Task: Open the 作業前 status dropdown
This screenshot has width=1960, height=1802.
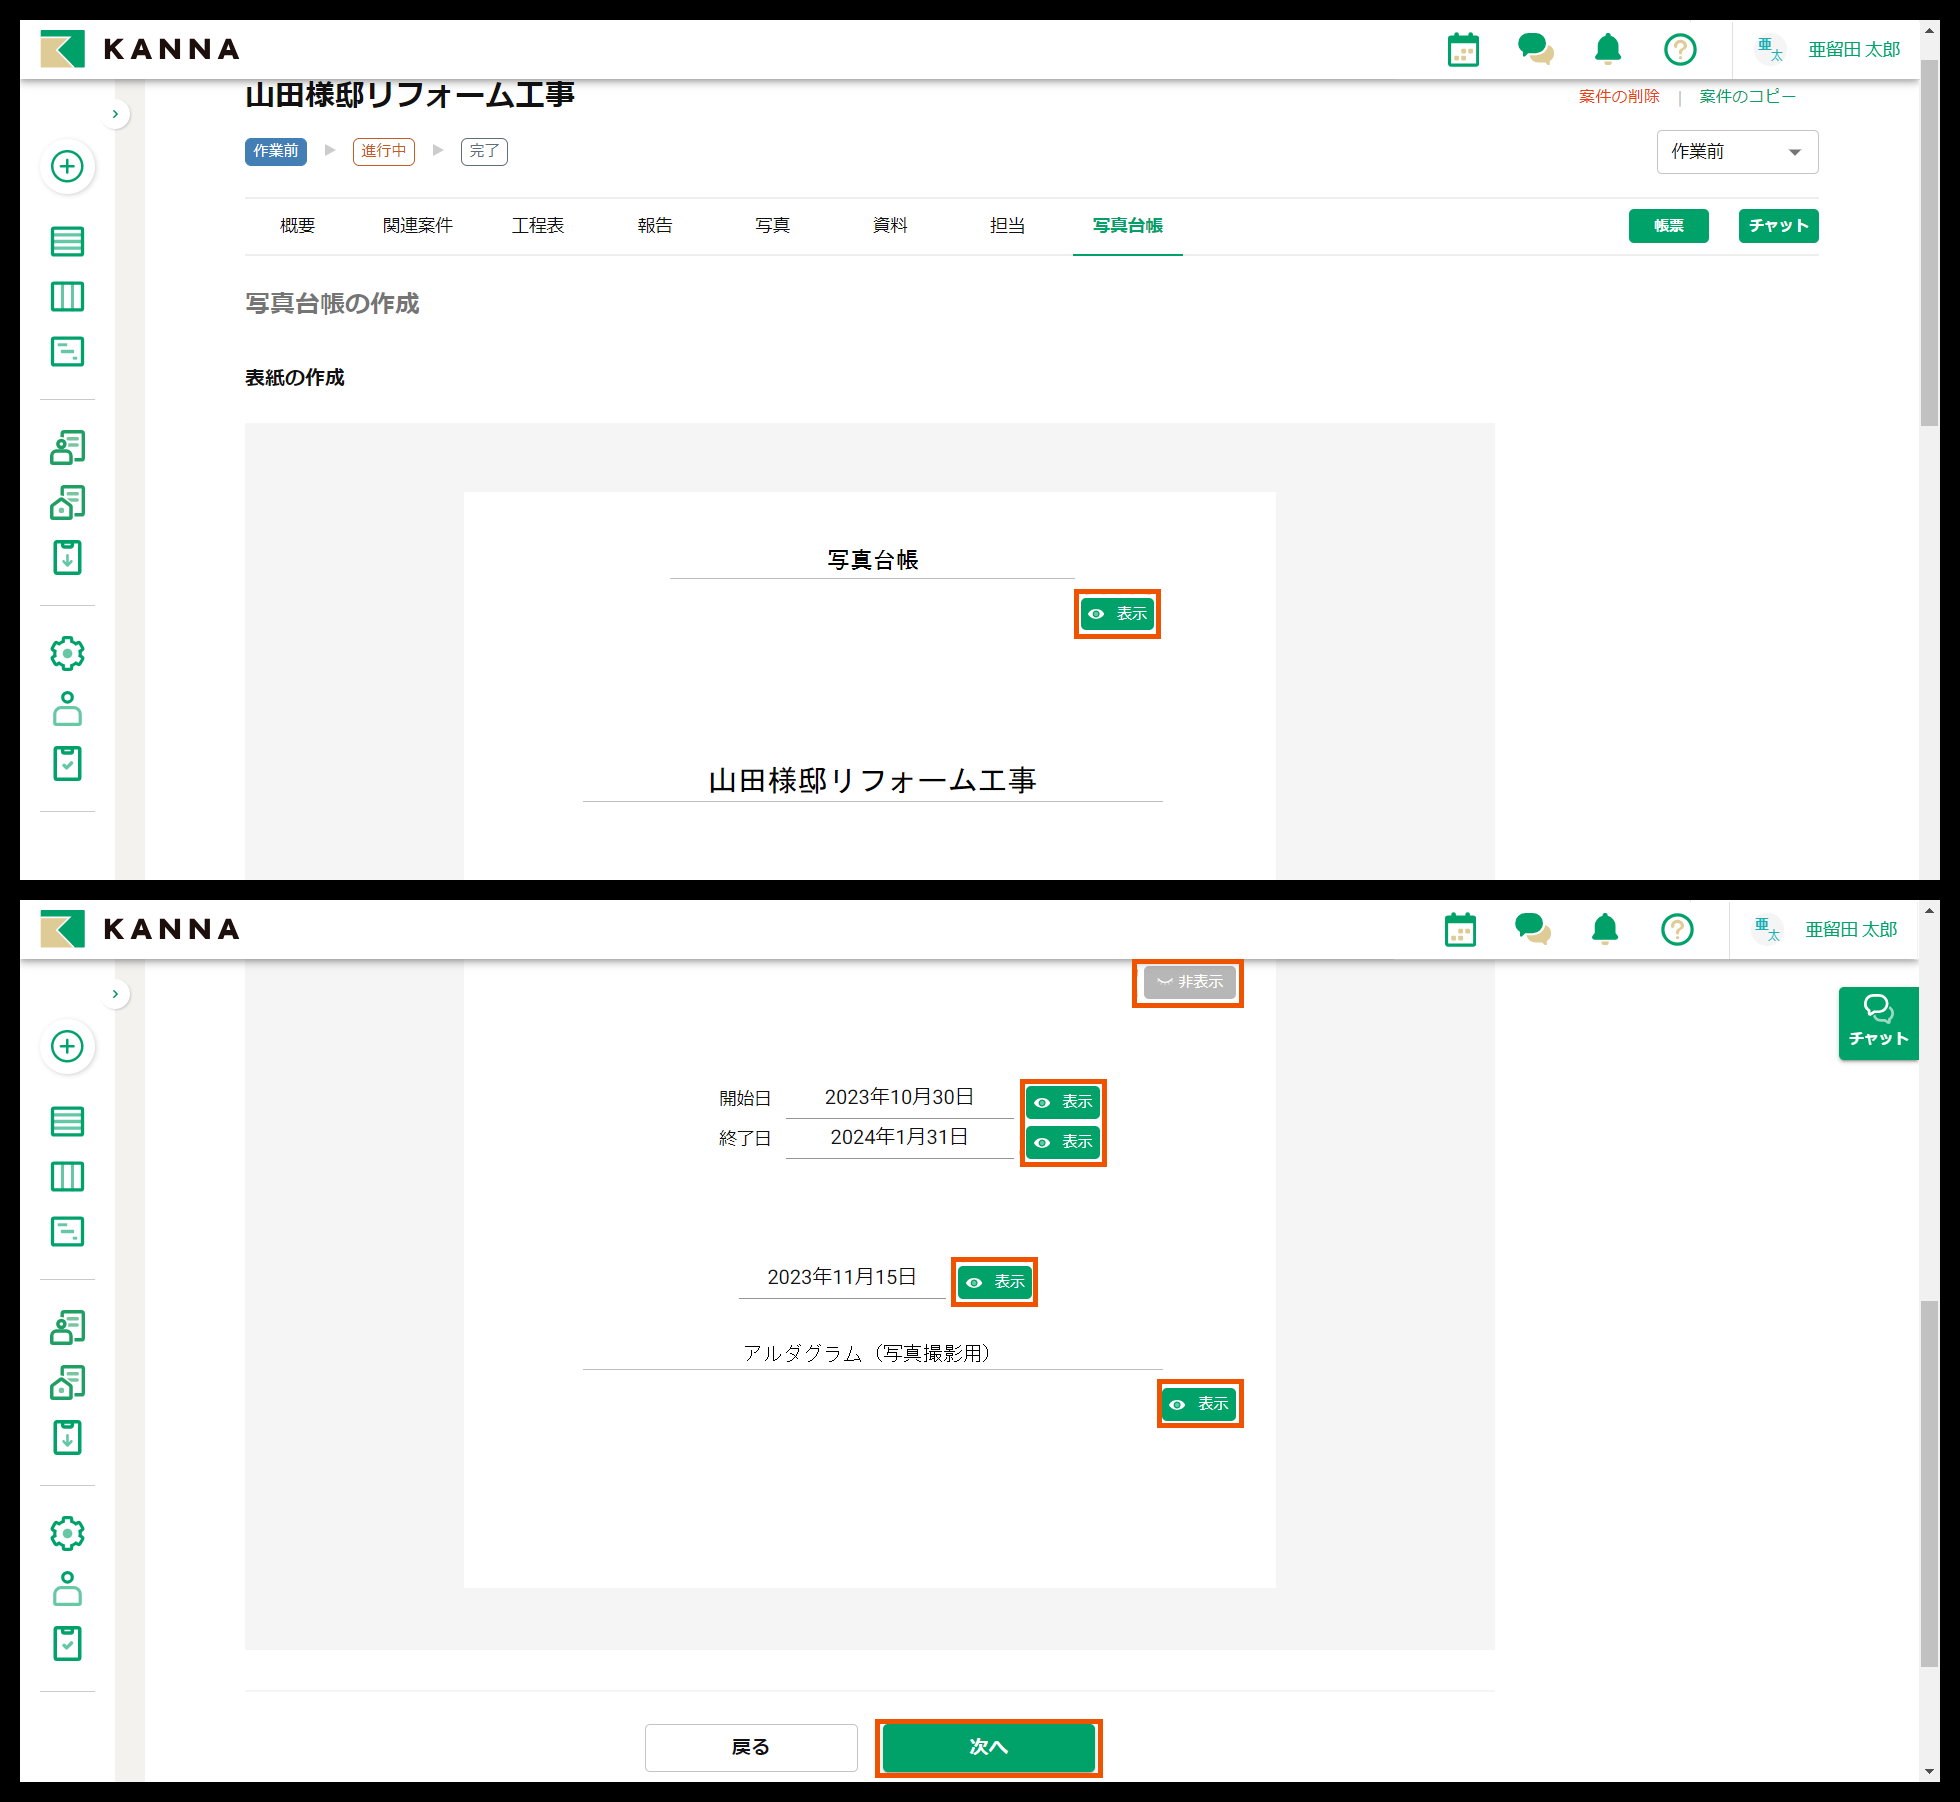Action: click(1737, 151)
